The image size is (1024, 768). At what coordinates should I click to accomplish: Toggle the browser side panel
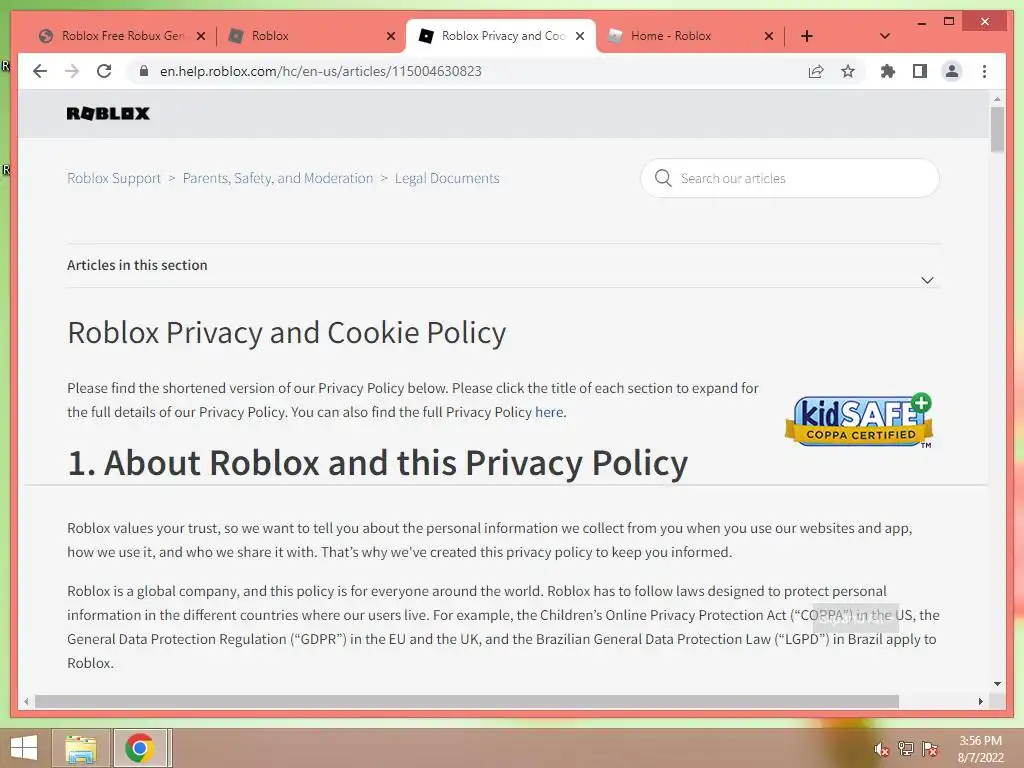click(920, 71)
